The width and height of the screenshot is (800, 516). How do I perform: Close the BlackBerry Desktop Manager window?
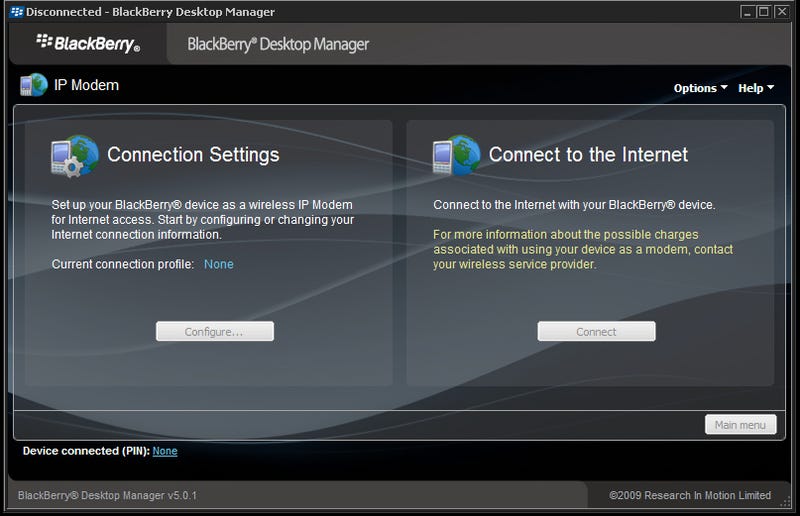pos(781,12)
